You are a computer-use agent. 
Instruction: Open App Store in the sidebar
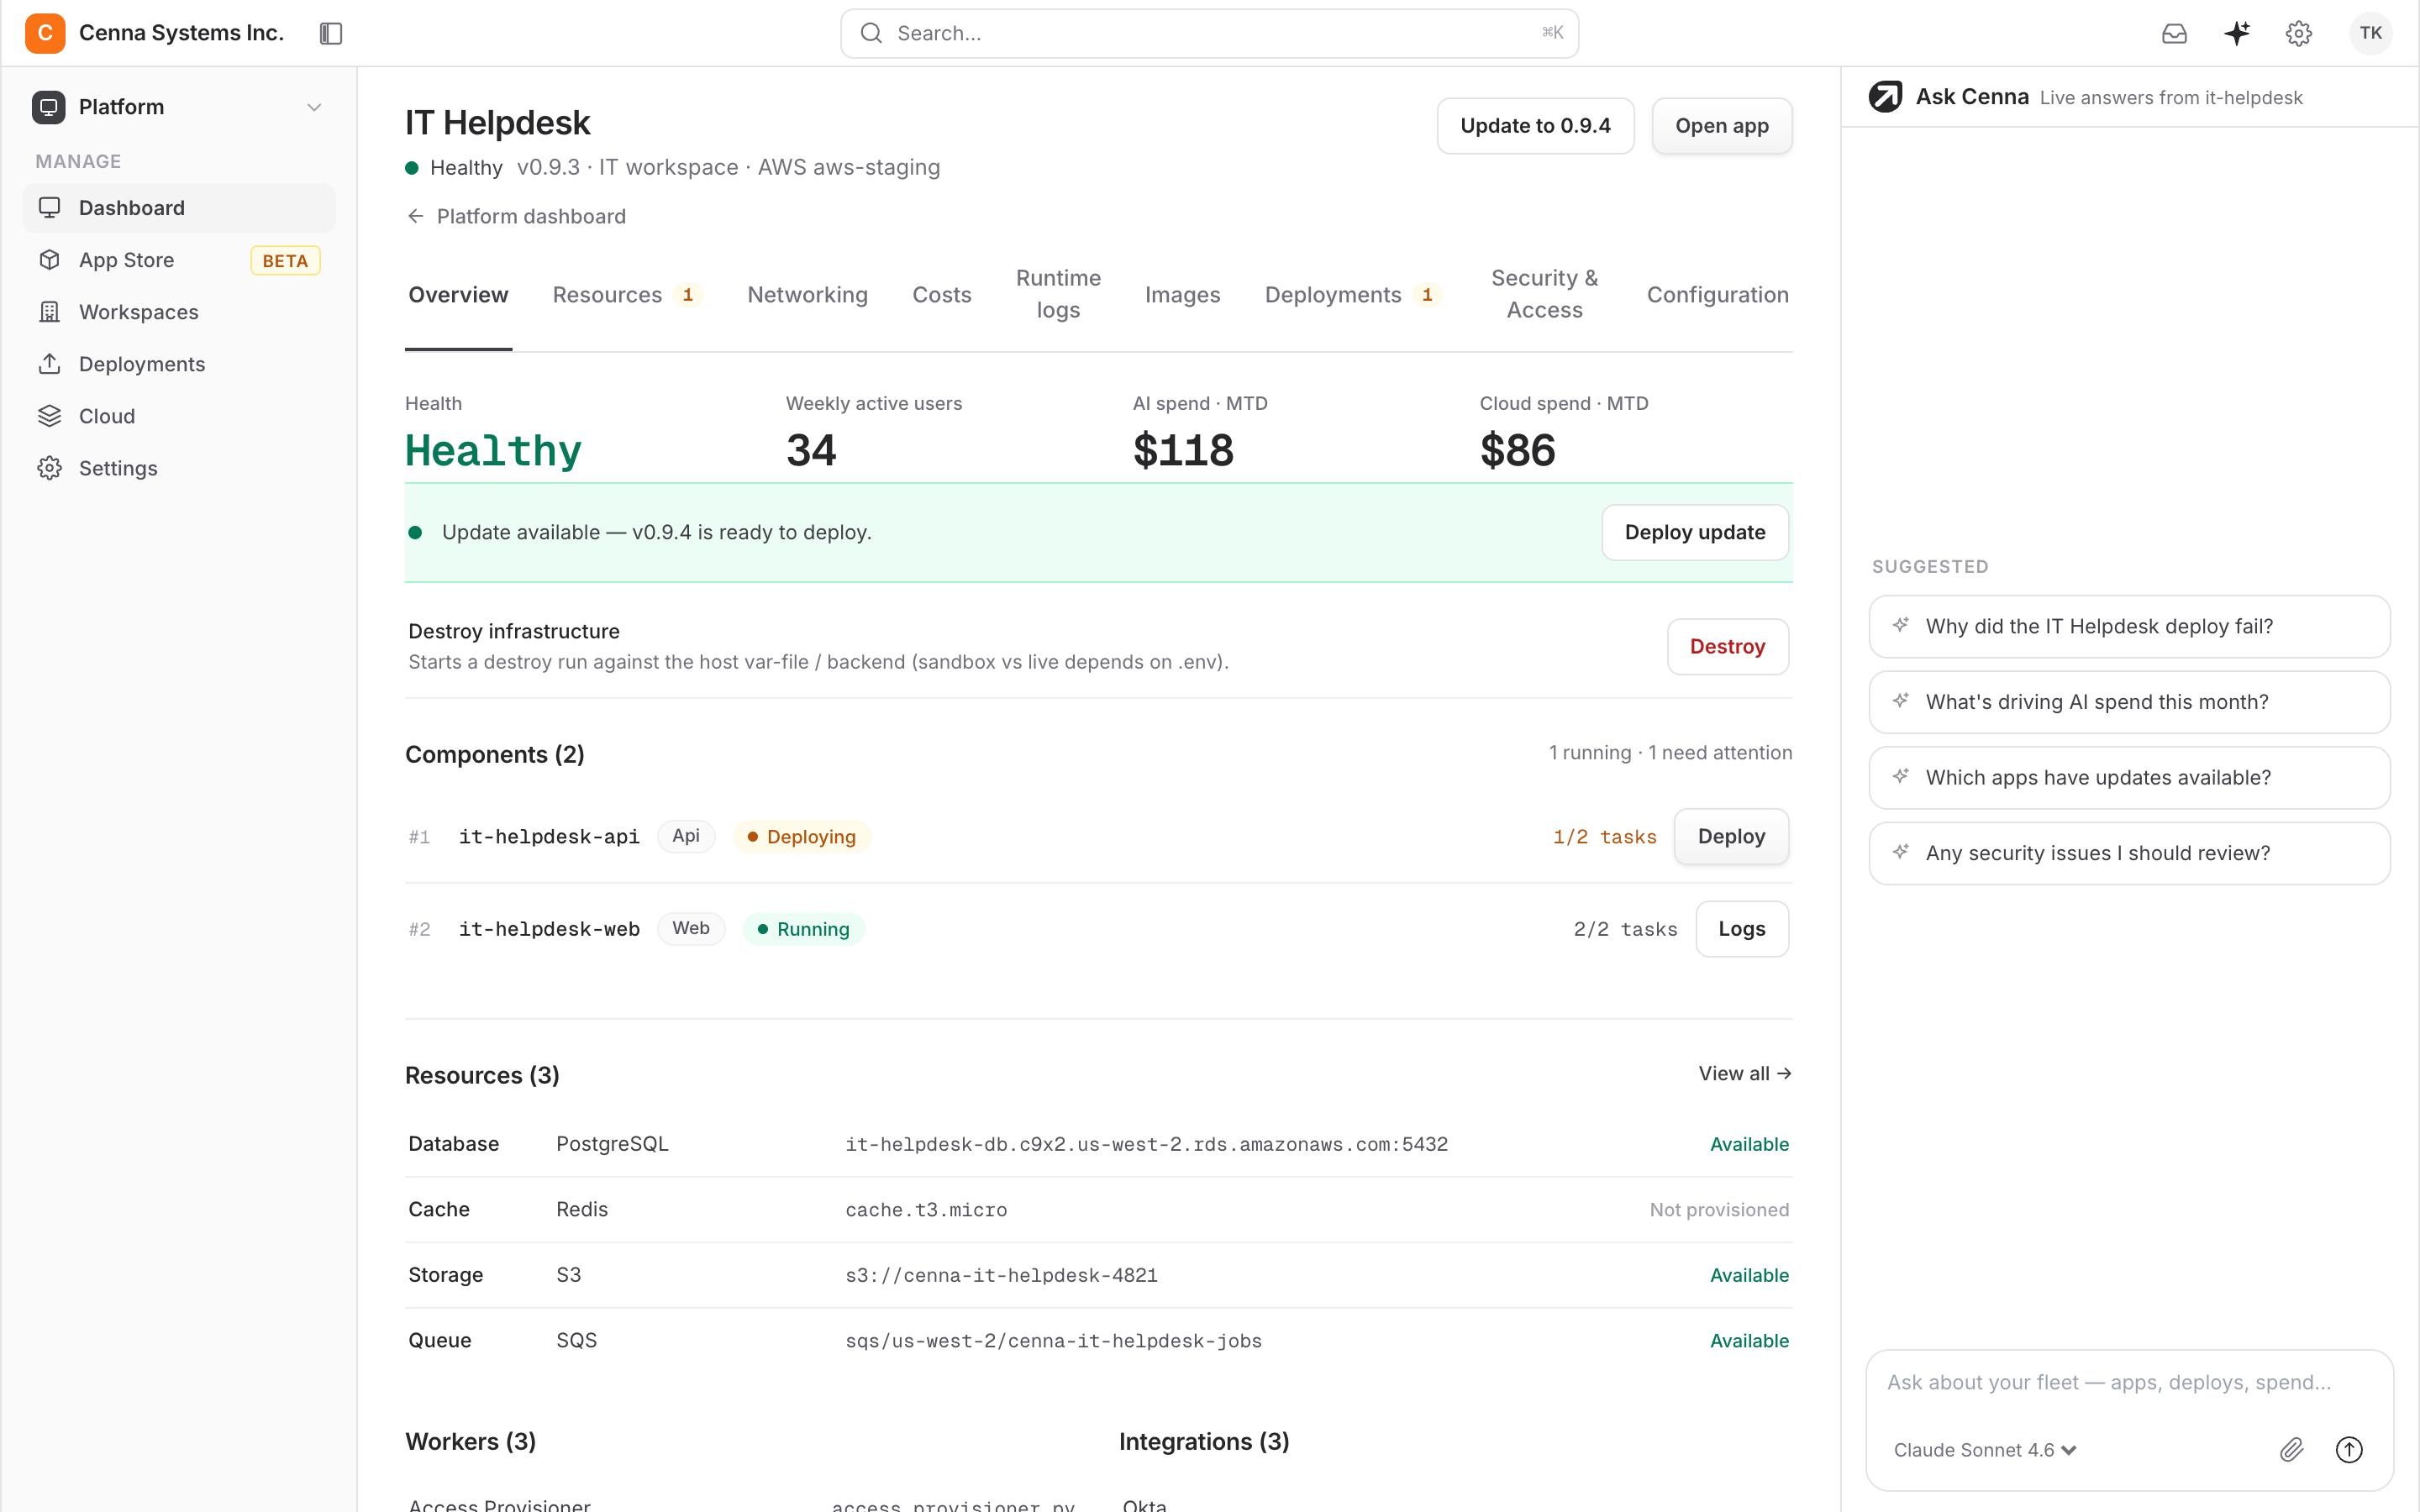[179, 260]
